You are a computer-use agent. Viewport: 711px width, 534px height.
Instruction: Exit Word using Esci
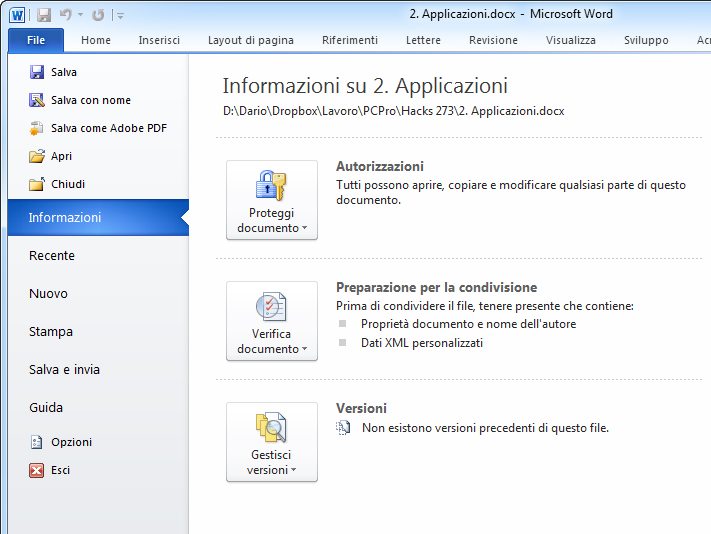point(60,470)
